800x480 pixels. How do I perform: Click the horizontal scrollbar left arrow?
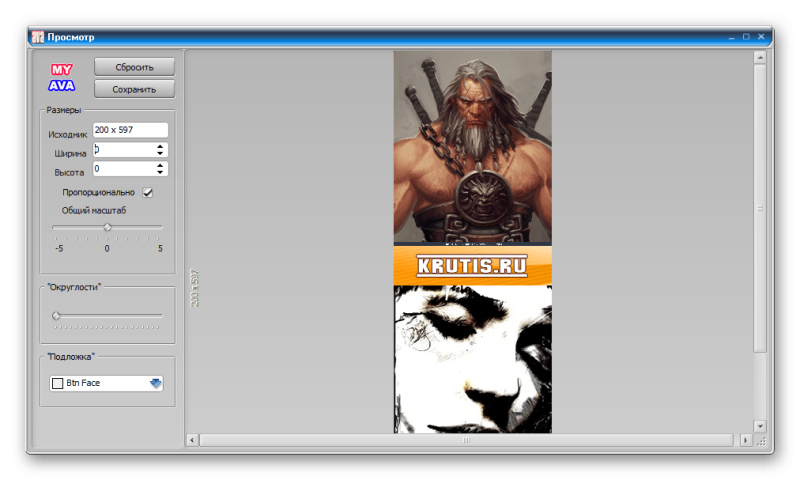coord(192,440)
